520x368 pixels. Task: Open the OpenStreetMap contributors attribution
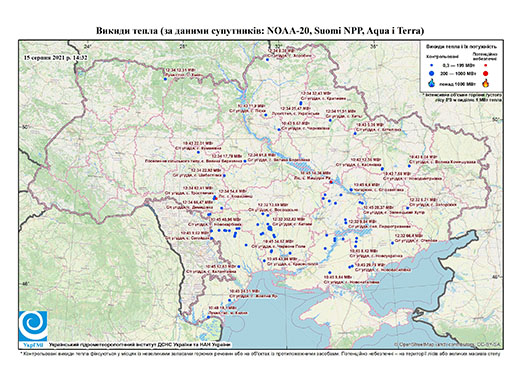click(x=448, y=344)
